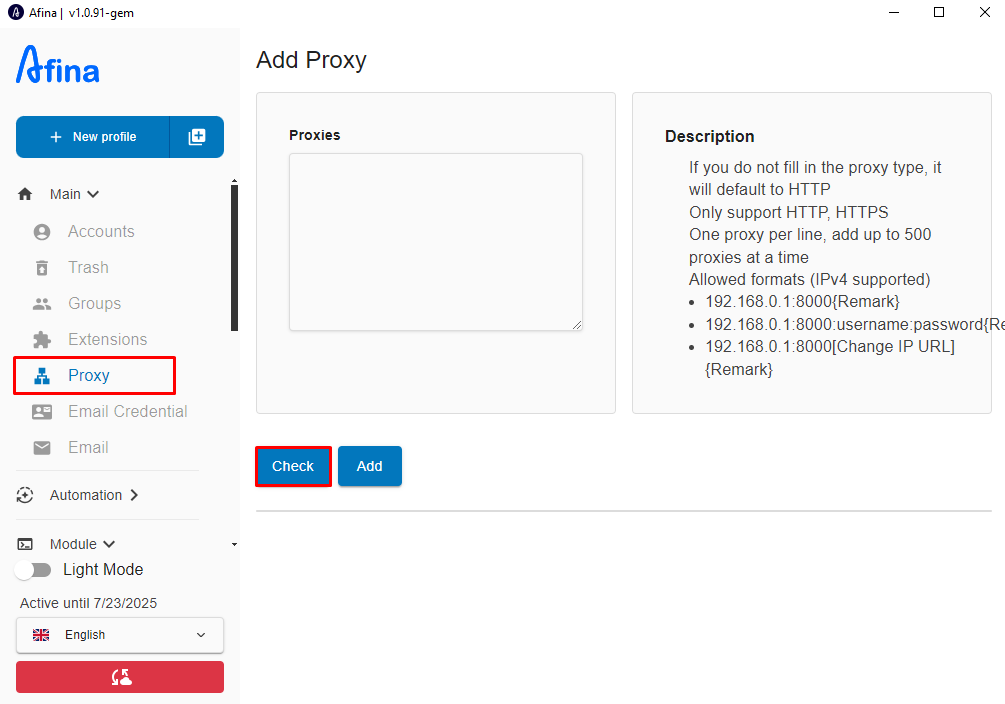Click the Check button
The height and width of the screenshot is (704, 1005).
293,466
